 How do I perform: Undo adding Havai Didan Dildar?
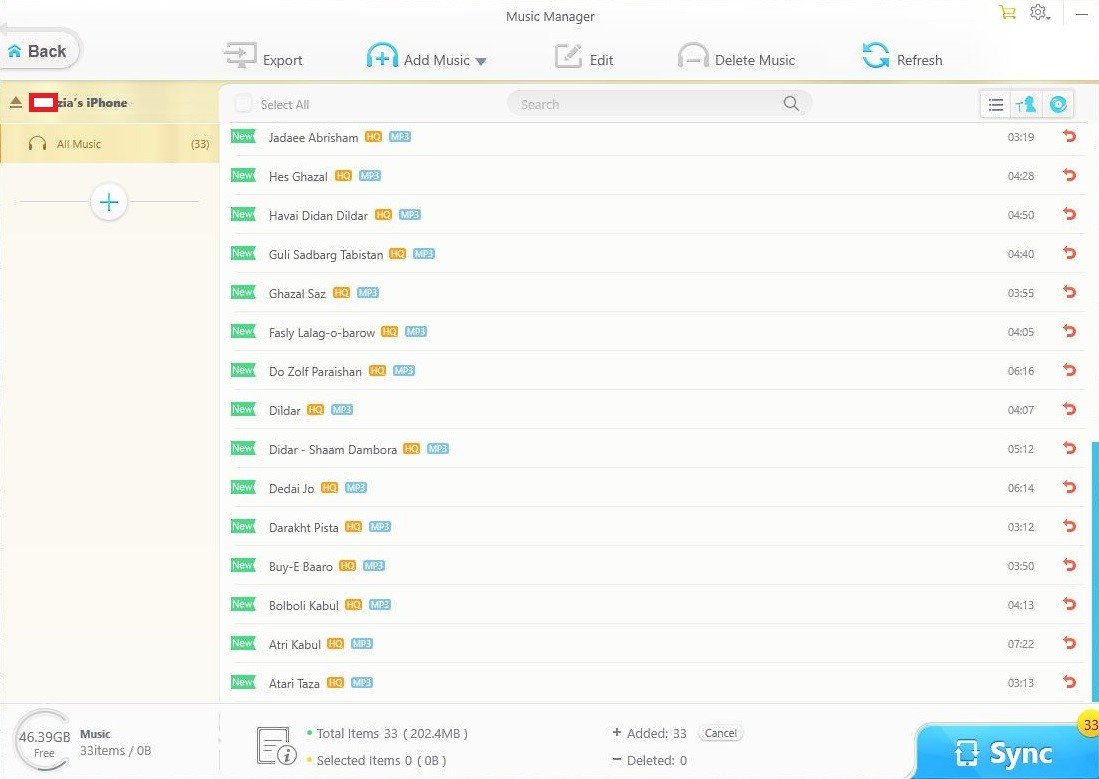(x=1069, y=214)
